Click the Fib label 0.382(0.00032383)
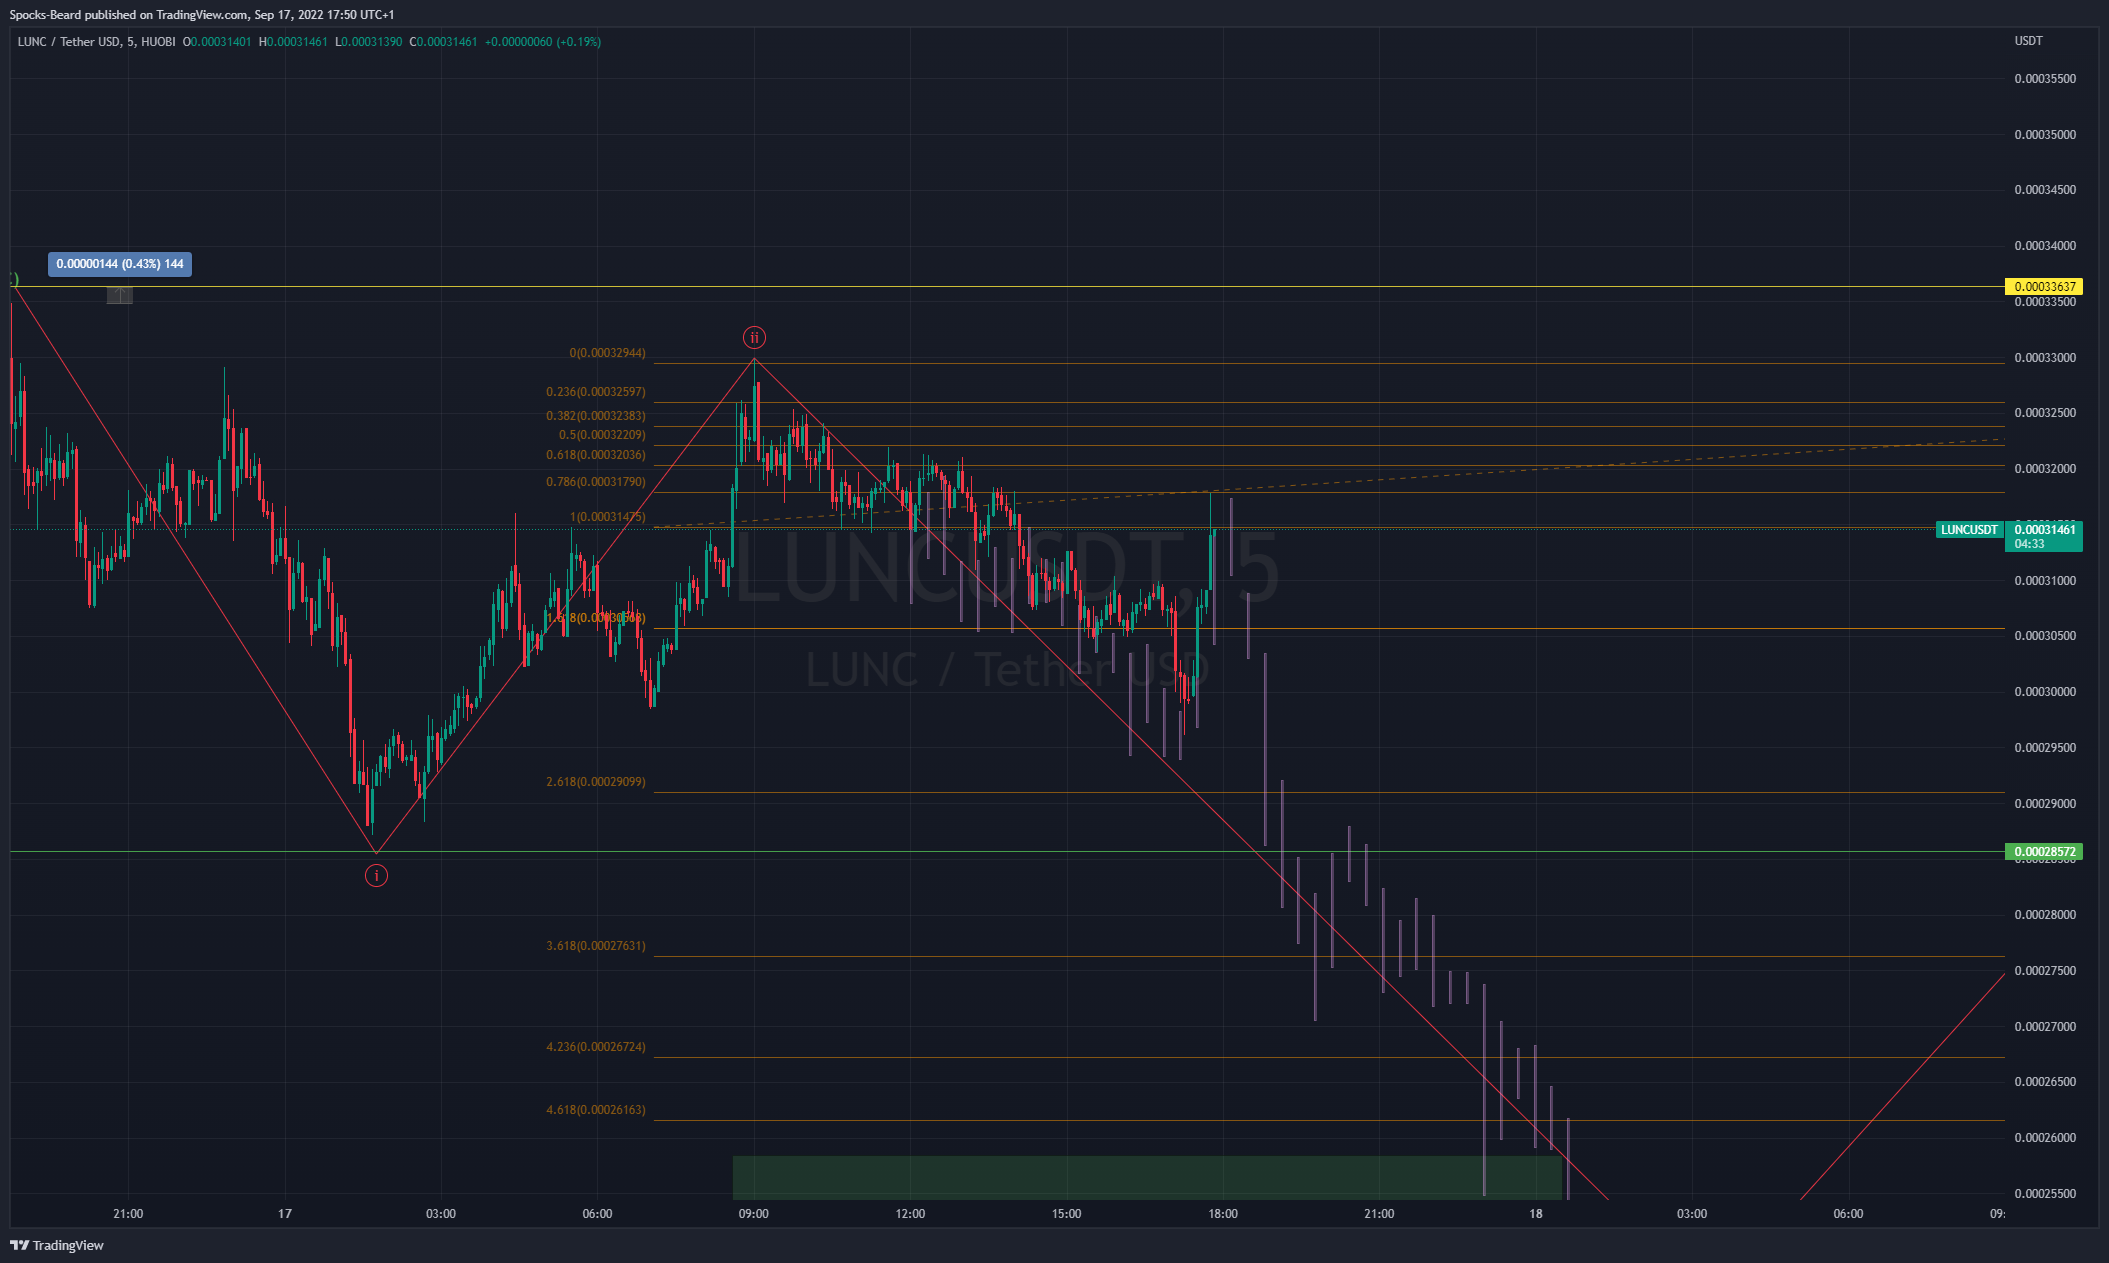2109x1263 pixels. (x=596, y=416)
